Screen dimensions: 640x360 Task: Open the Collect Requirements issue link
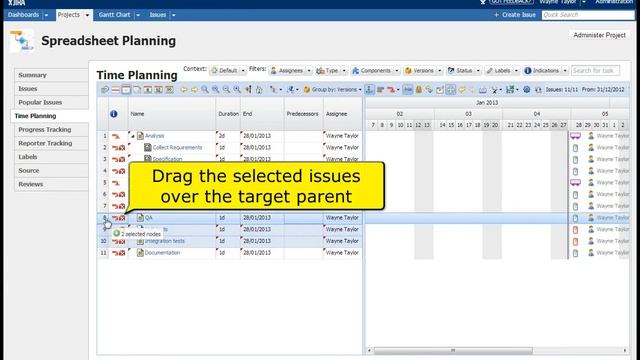click(177, 147)
